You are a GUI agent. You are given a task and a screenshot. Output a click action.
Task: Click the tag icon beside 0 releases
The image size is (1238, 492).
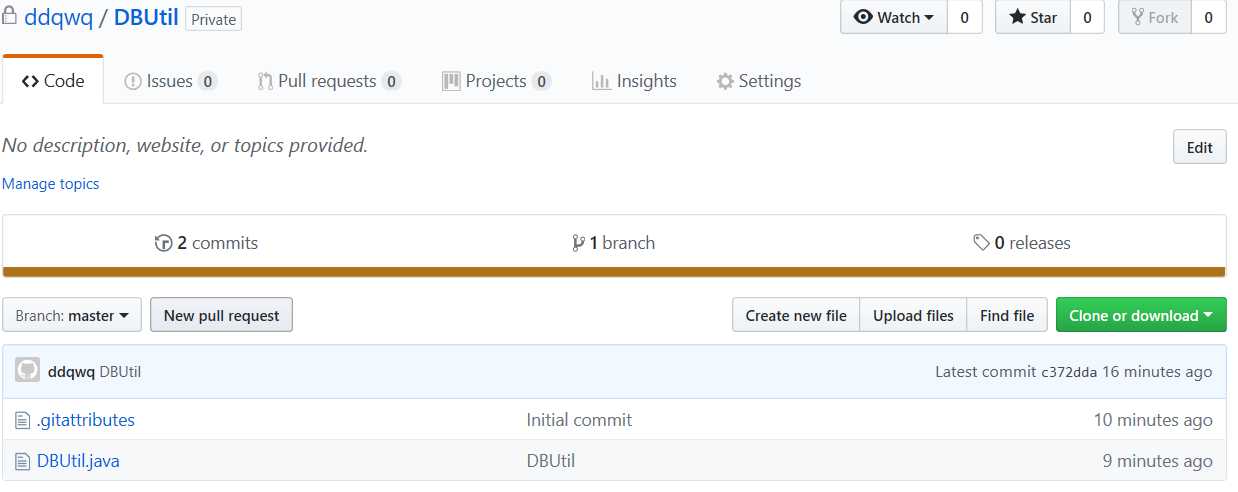981,243
